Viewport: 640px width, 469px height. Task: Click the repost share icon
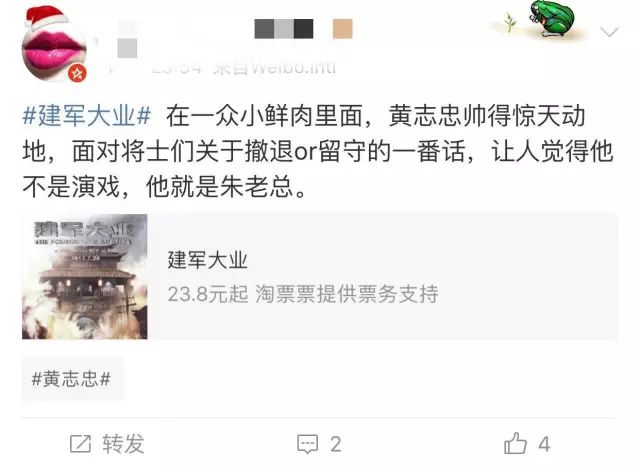pos(80,444)
